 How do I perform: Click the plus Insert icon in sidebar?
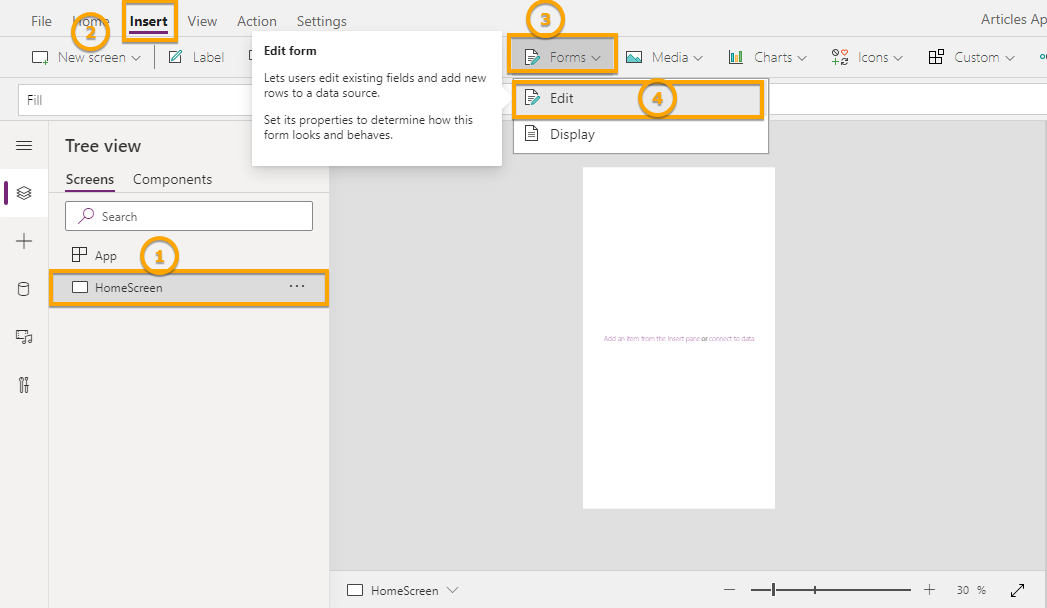pyautogui.click(x=24, y=241)
